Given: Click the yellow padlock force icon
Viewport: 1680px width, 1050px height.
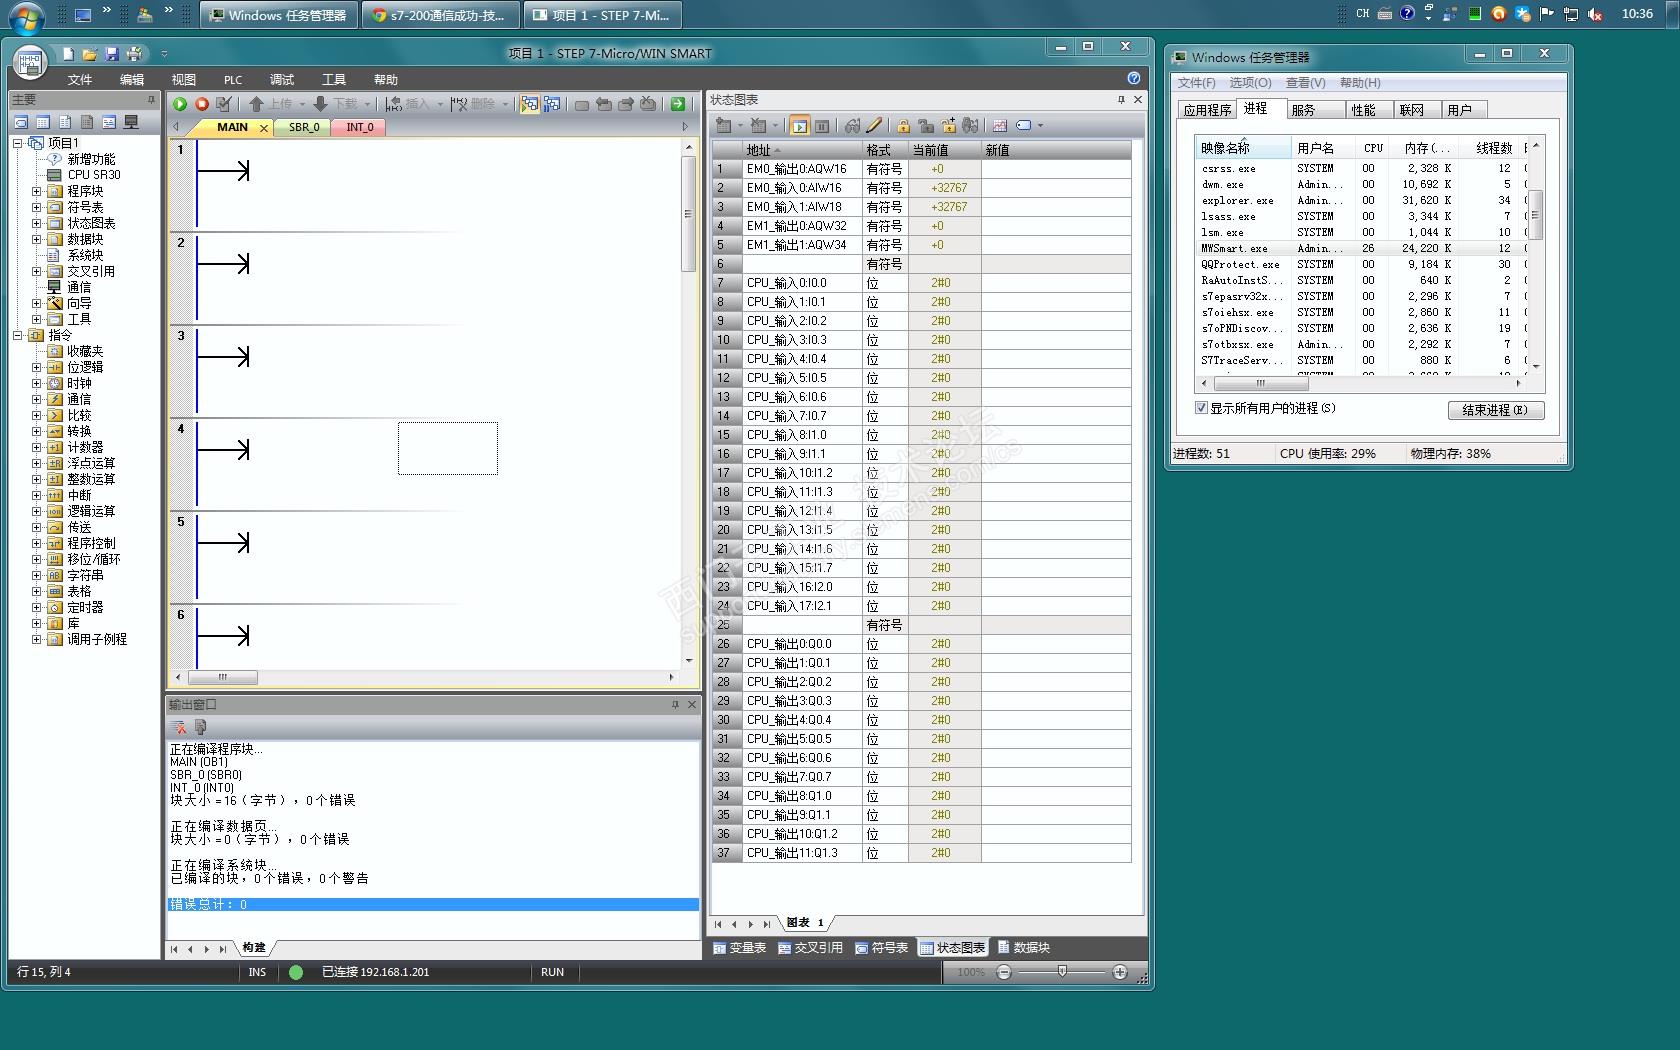Looking at the screenshot, I should [x=903, y=126].
